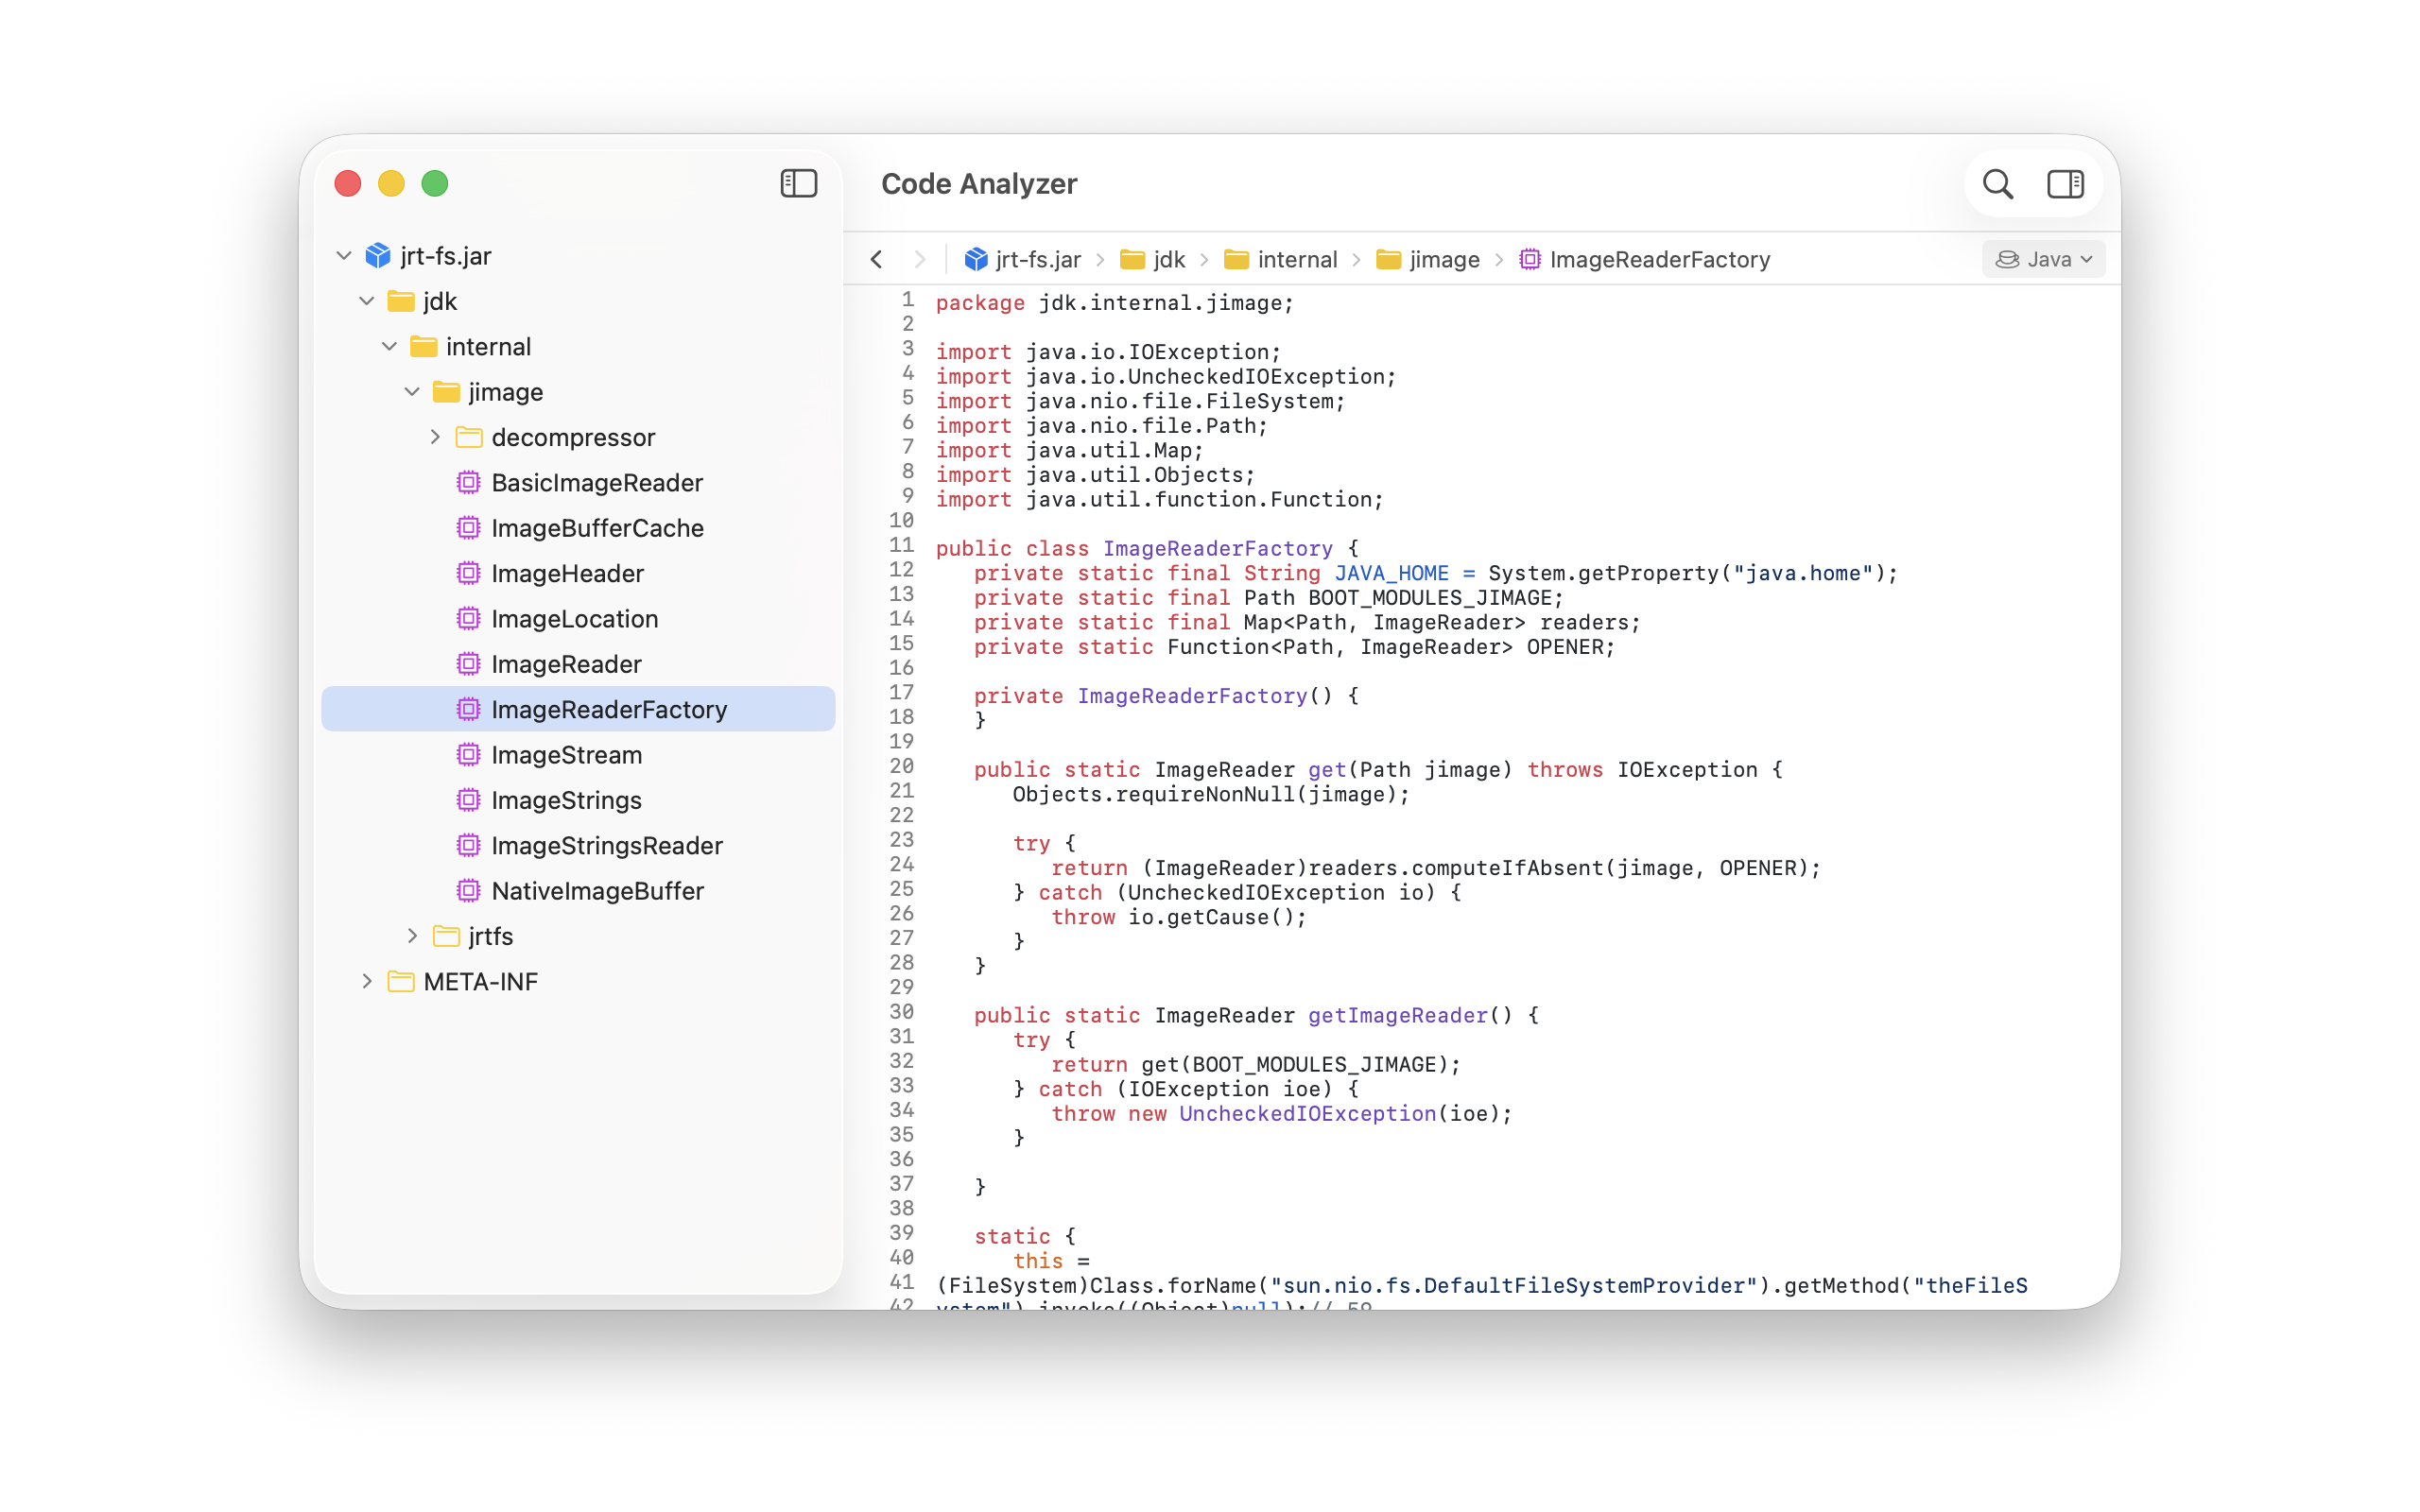The width and height of the screenshot is (2420, 1512).
Task: Click the class icon in breadcrumb bar
Action: click(1529, 260)
